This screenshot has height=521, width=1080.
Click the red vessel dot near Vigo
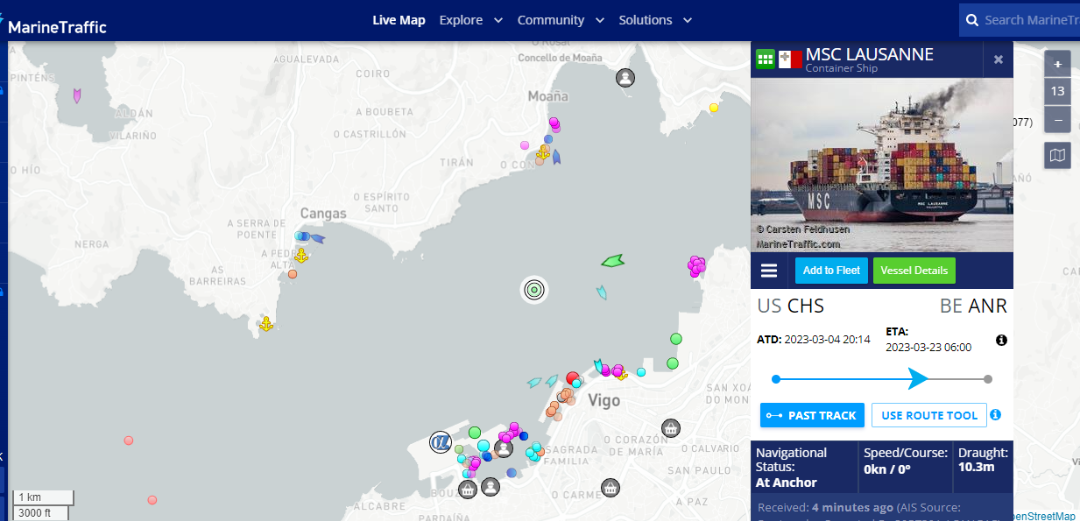(572, 378)
